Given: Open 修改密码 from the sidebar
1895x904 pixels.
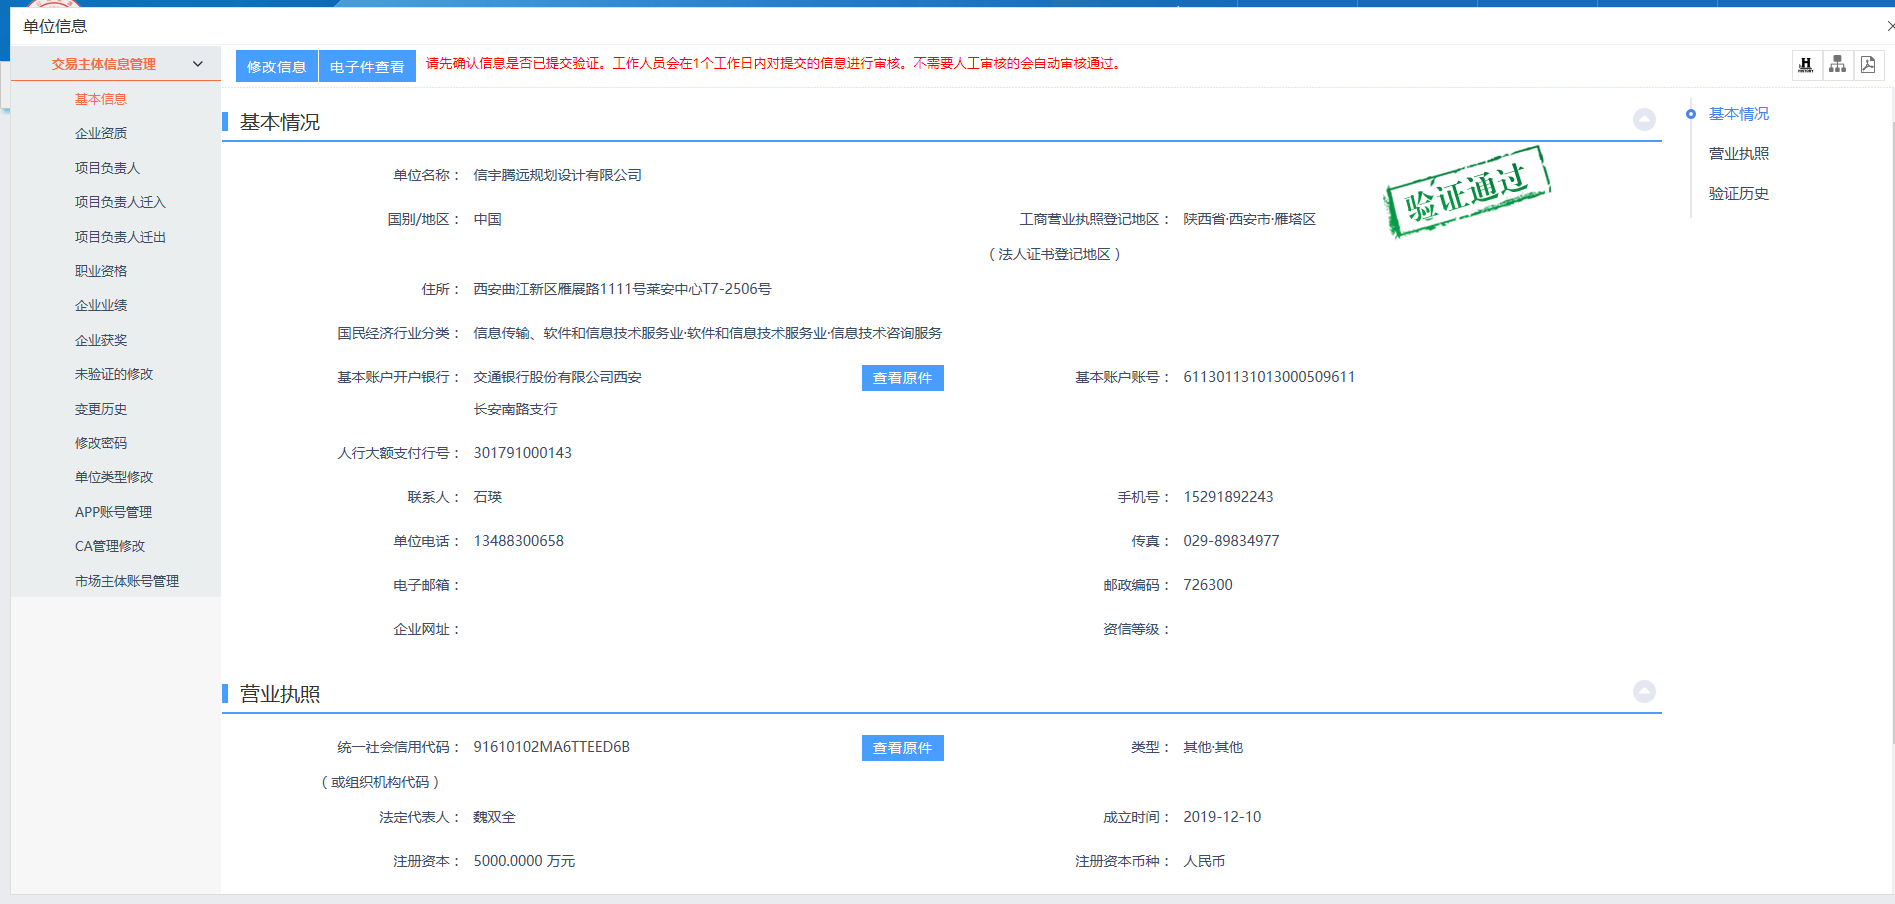Looking at the screenshot, I should [100, 442].
